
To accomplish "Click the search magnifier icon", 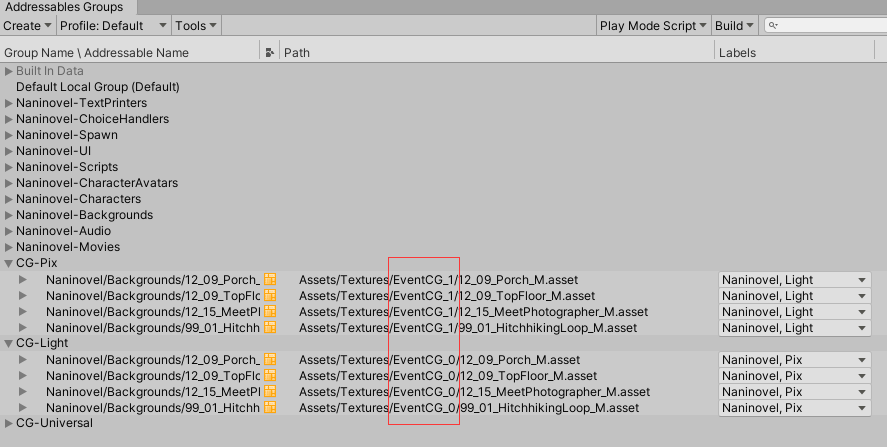I will (x=773, y=26).
